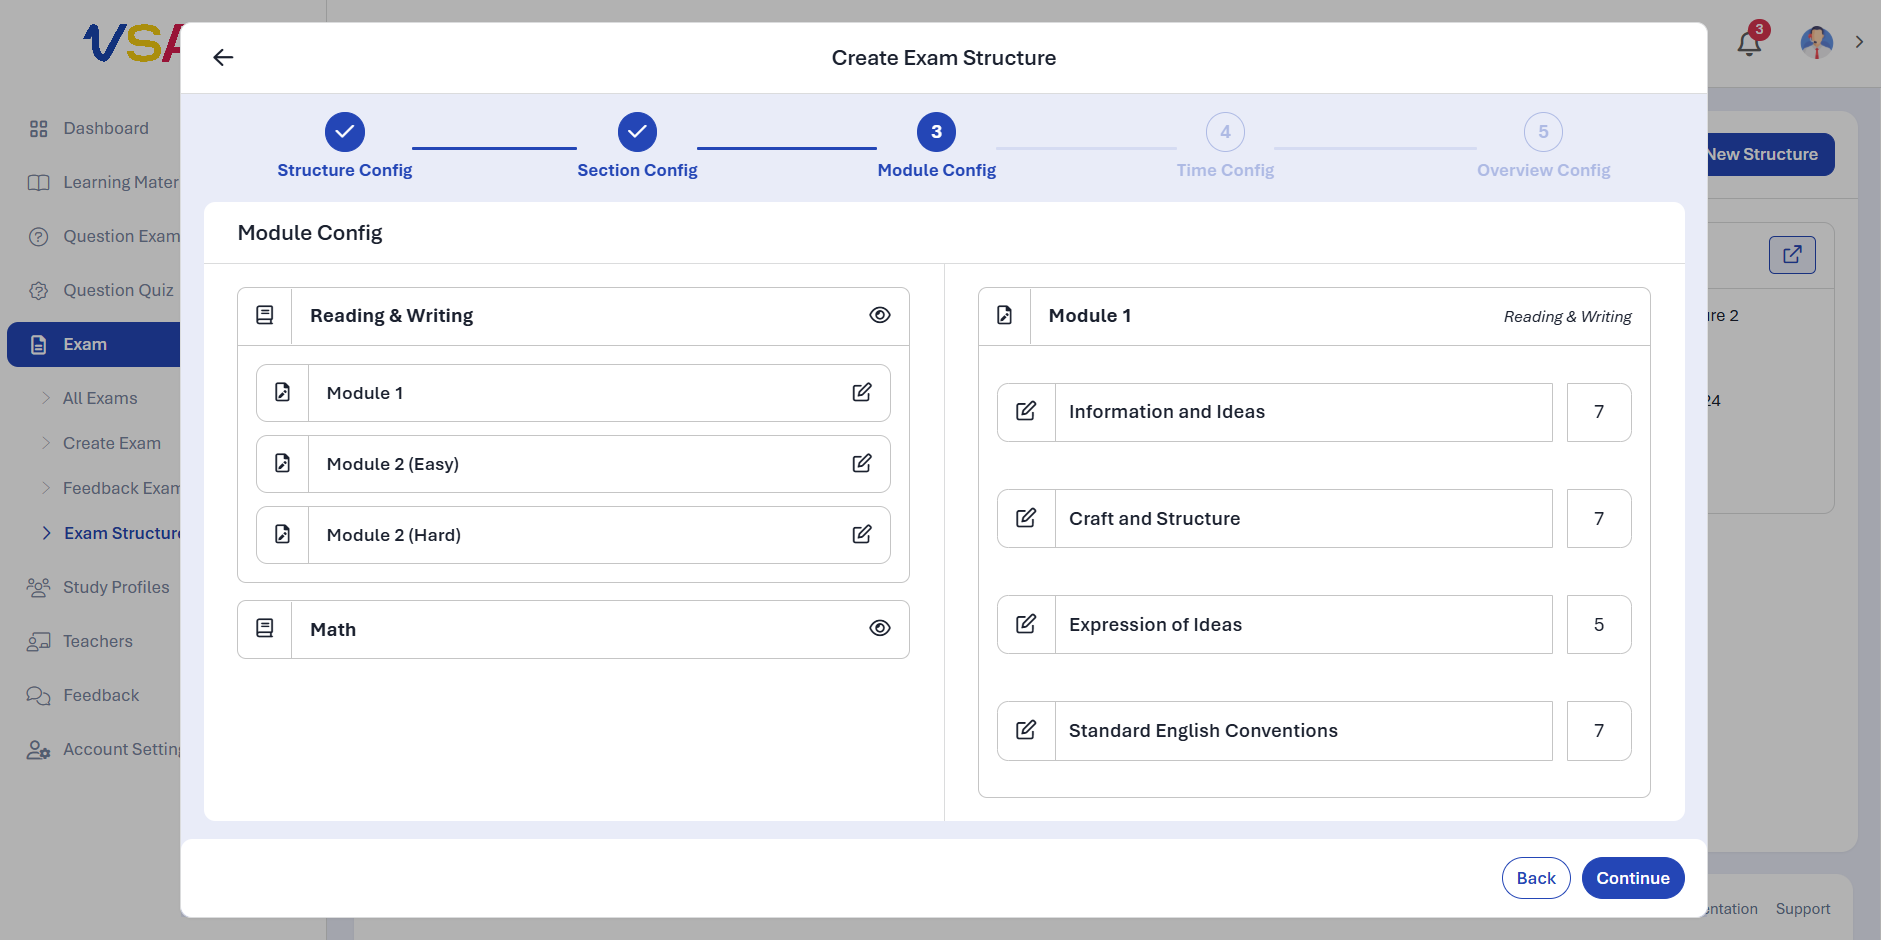Edit Module 1 using its pencil icon
Viewport: 1881px width, 940px height.
(862, 392)
